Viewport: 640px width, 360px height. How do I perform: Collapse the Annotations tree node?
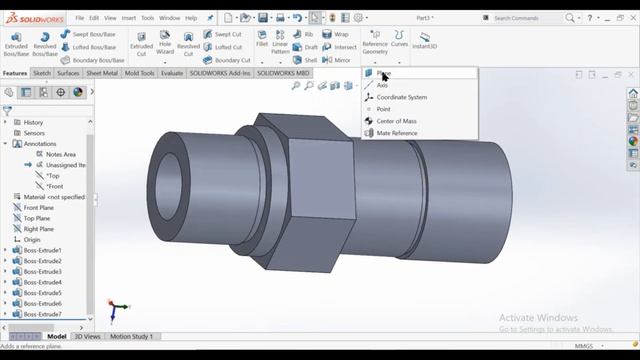(5, 144)
